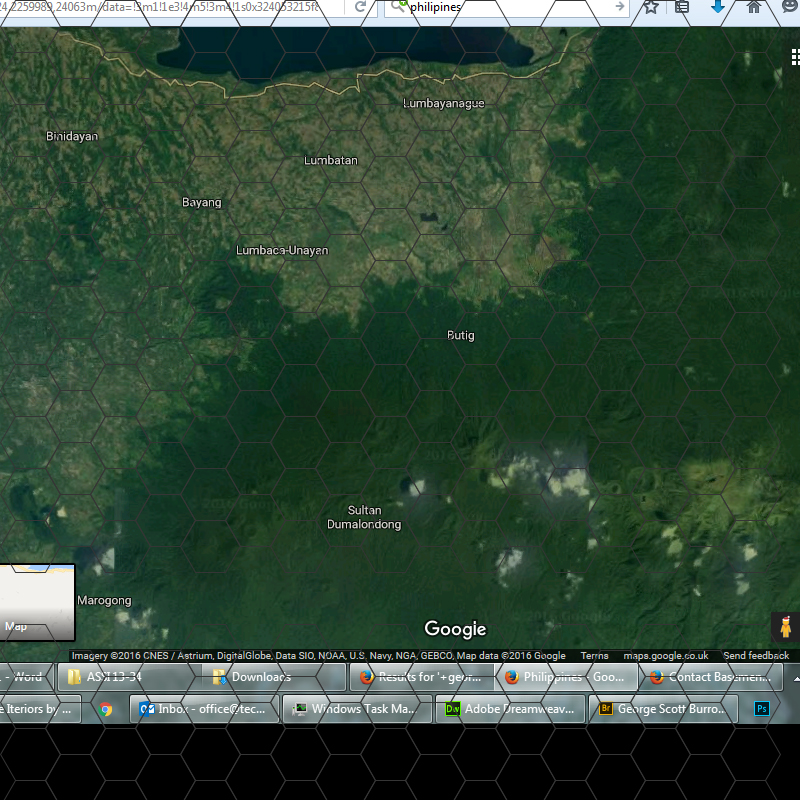Open the Photoshop taskbar icon
Image resolution: width=800 pixels, height=800 pixels.
pos(762,709)
